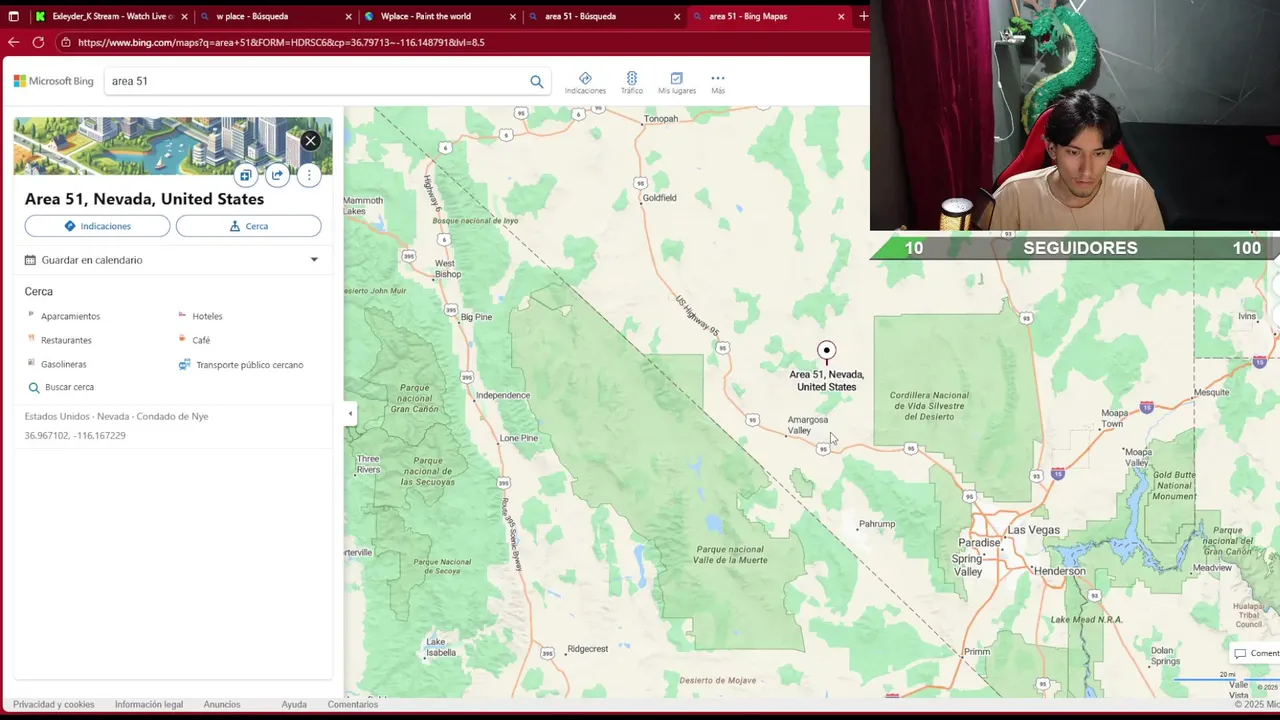Click the browser address bar URL
Screen dimensions: 1280x720
point(281,43)
